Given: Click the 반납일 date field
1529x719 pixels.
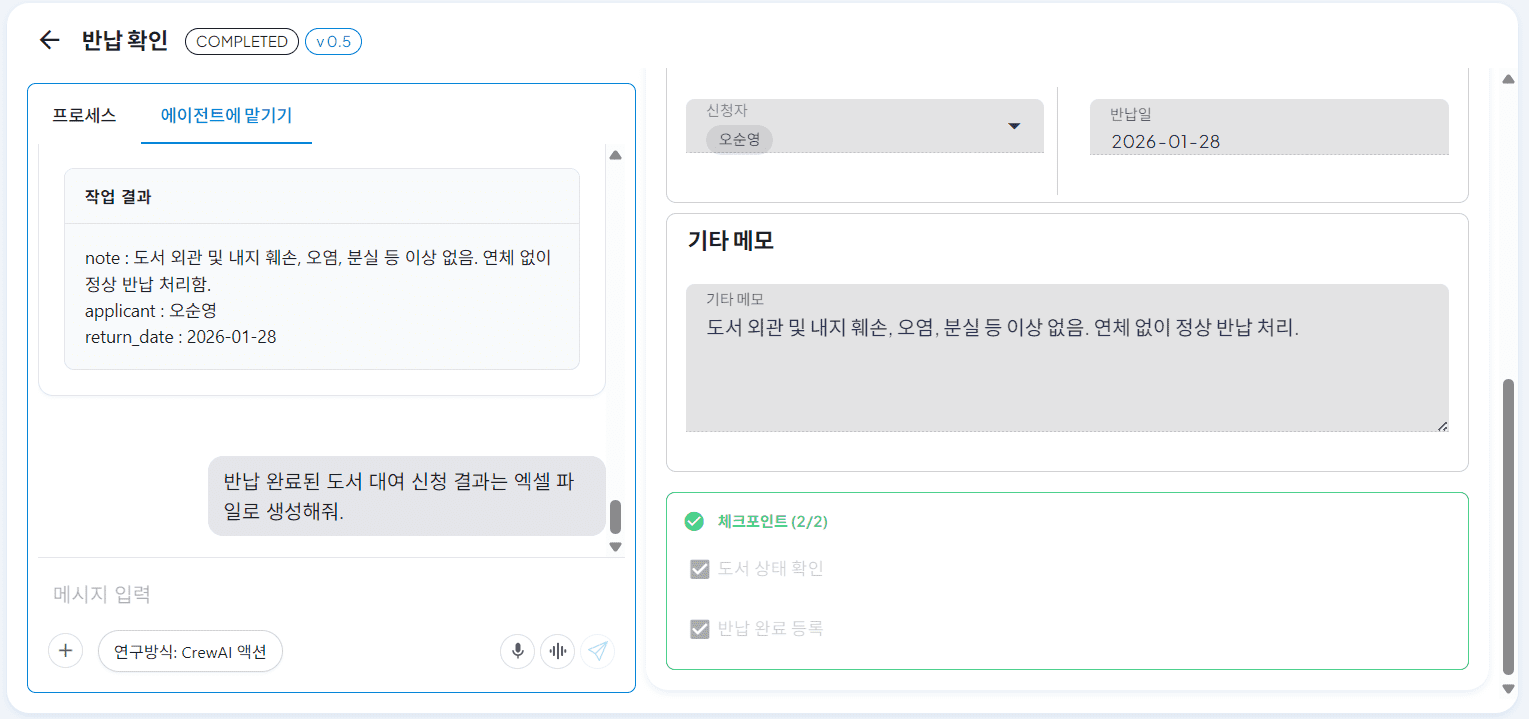Looking at the screenshot, I should tap(1269, 127).
